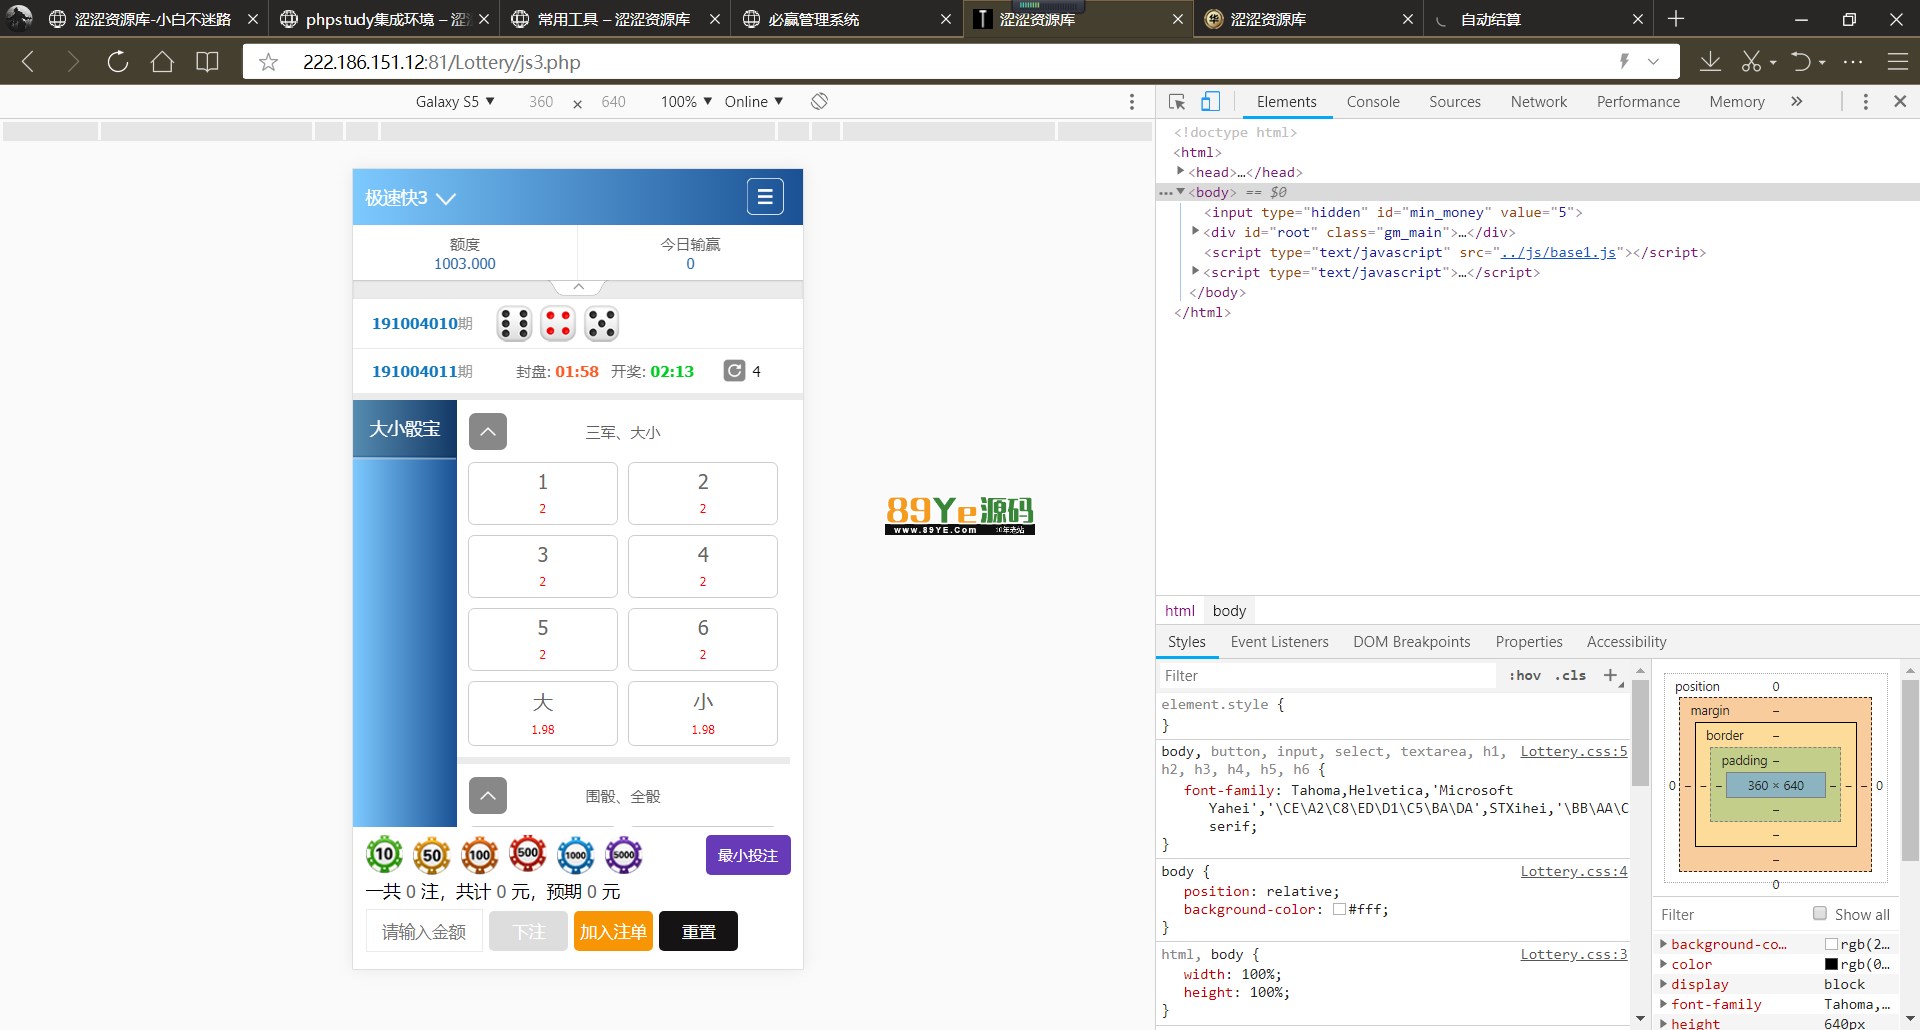The width and height of the screenshot is (1920, 1030).
Task: Open device toolbar more options menu
Action: tap(1132, 101)
